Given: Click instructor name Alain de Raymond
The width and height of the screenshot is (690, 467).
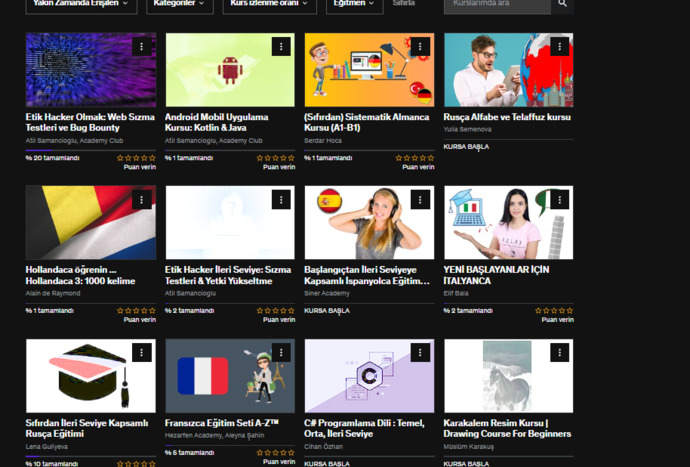Looking at the screenshot, I should tap(53, 293).
